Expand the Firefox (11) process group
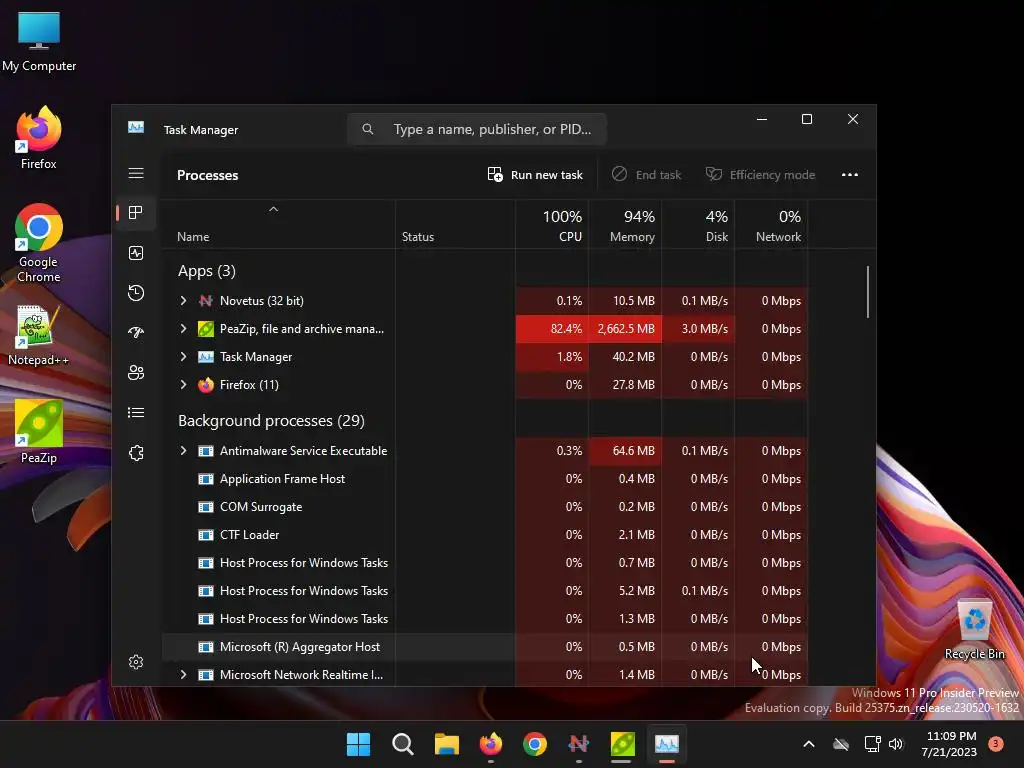Viewport: 1024px width, 768px height. [184, 385]
